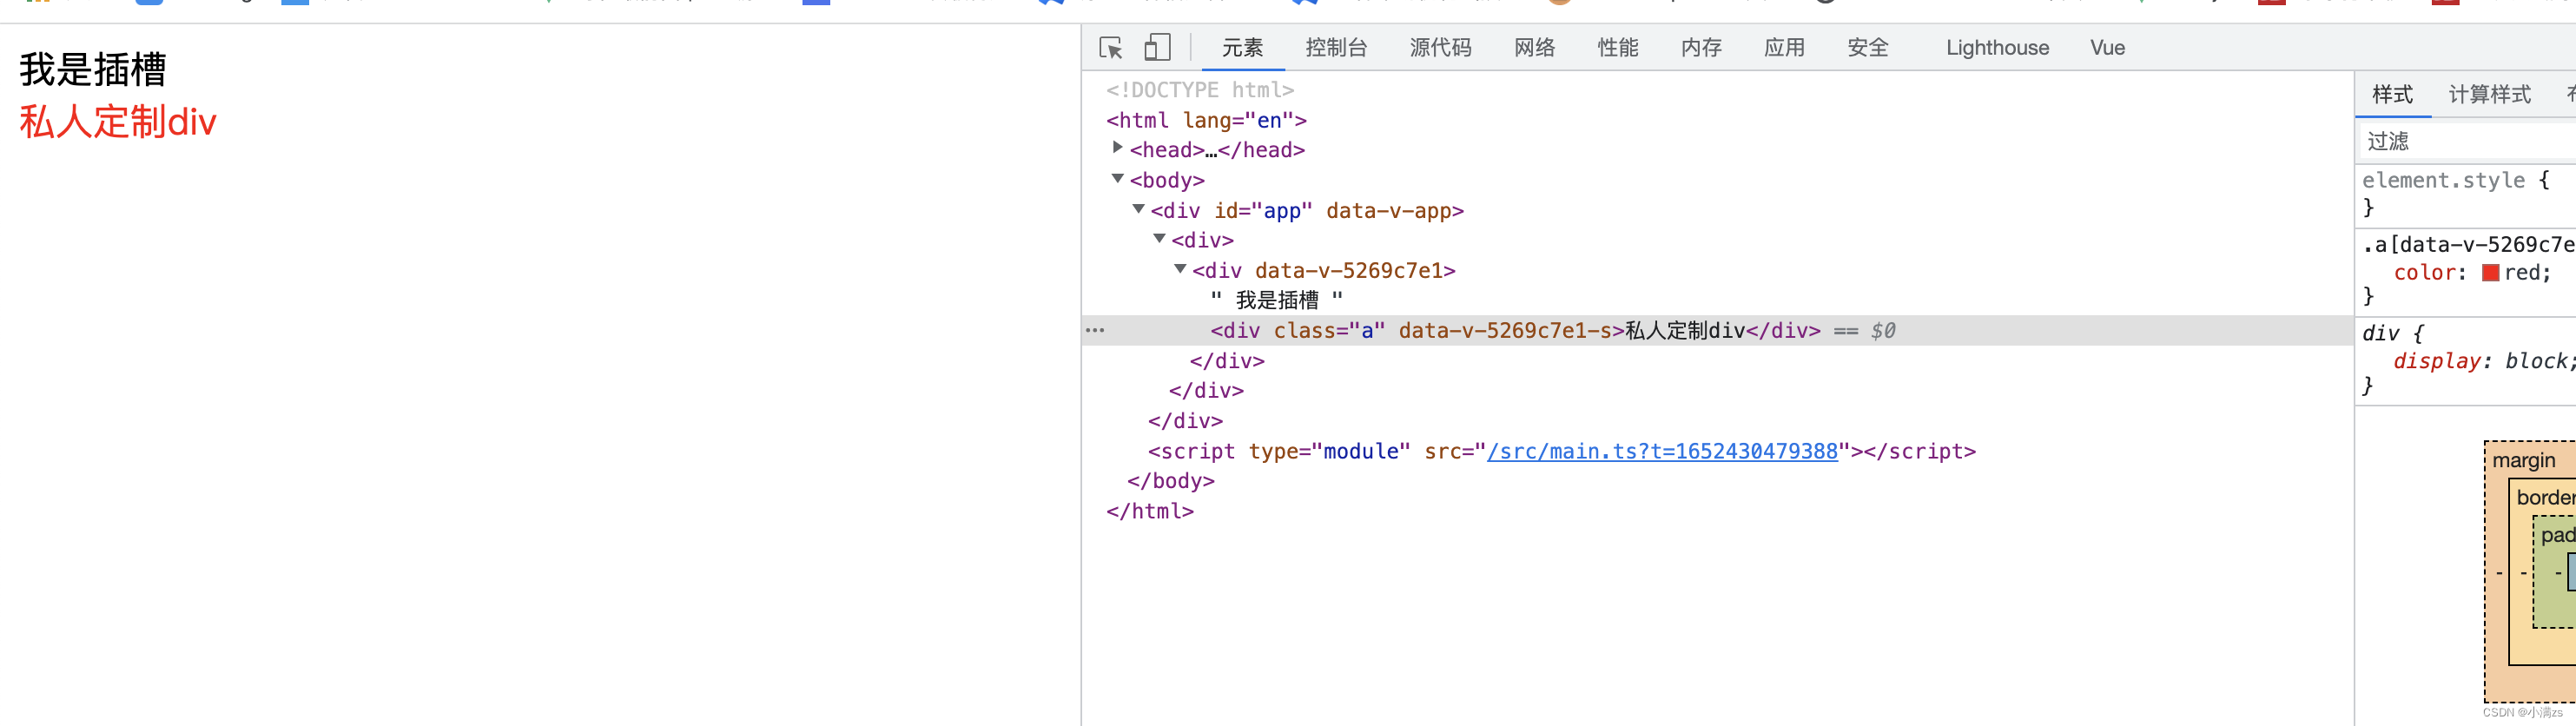The width and height of the screenshot is (2576, 726).
Task: Collapse the div id="app" node
Action: pos(1138,209)
